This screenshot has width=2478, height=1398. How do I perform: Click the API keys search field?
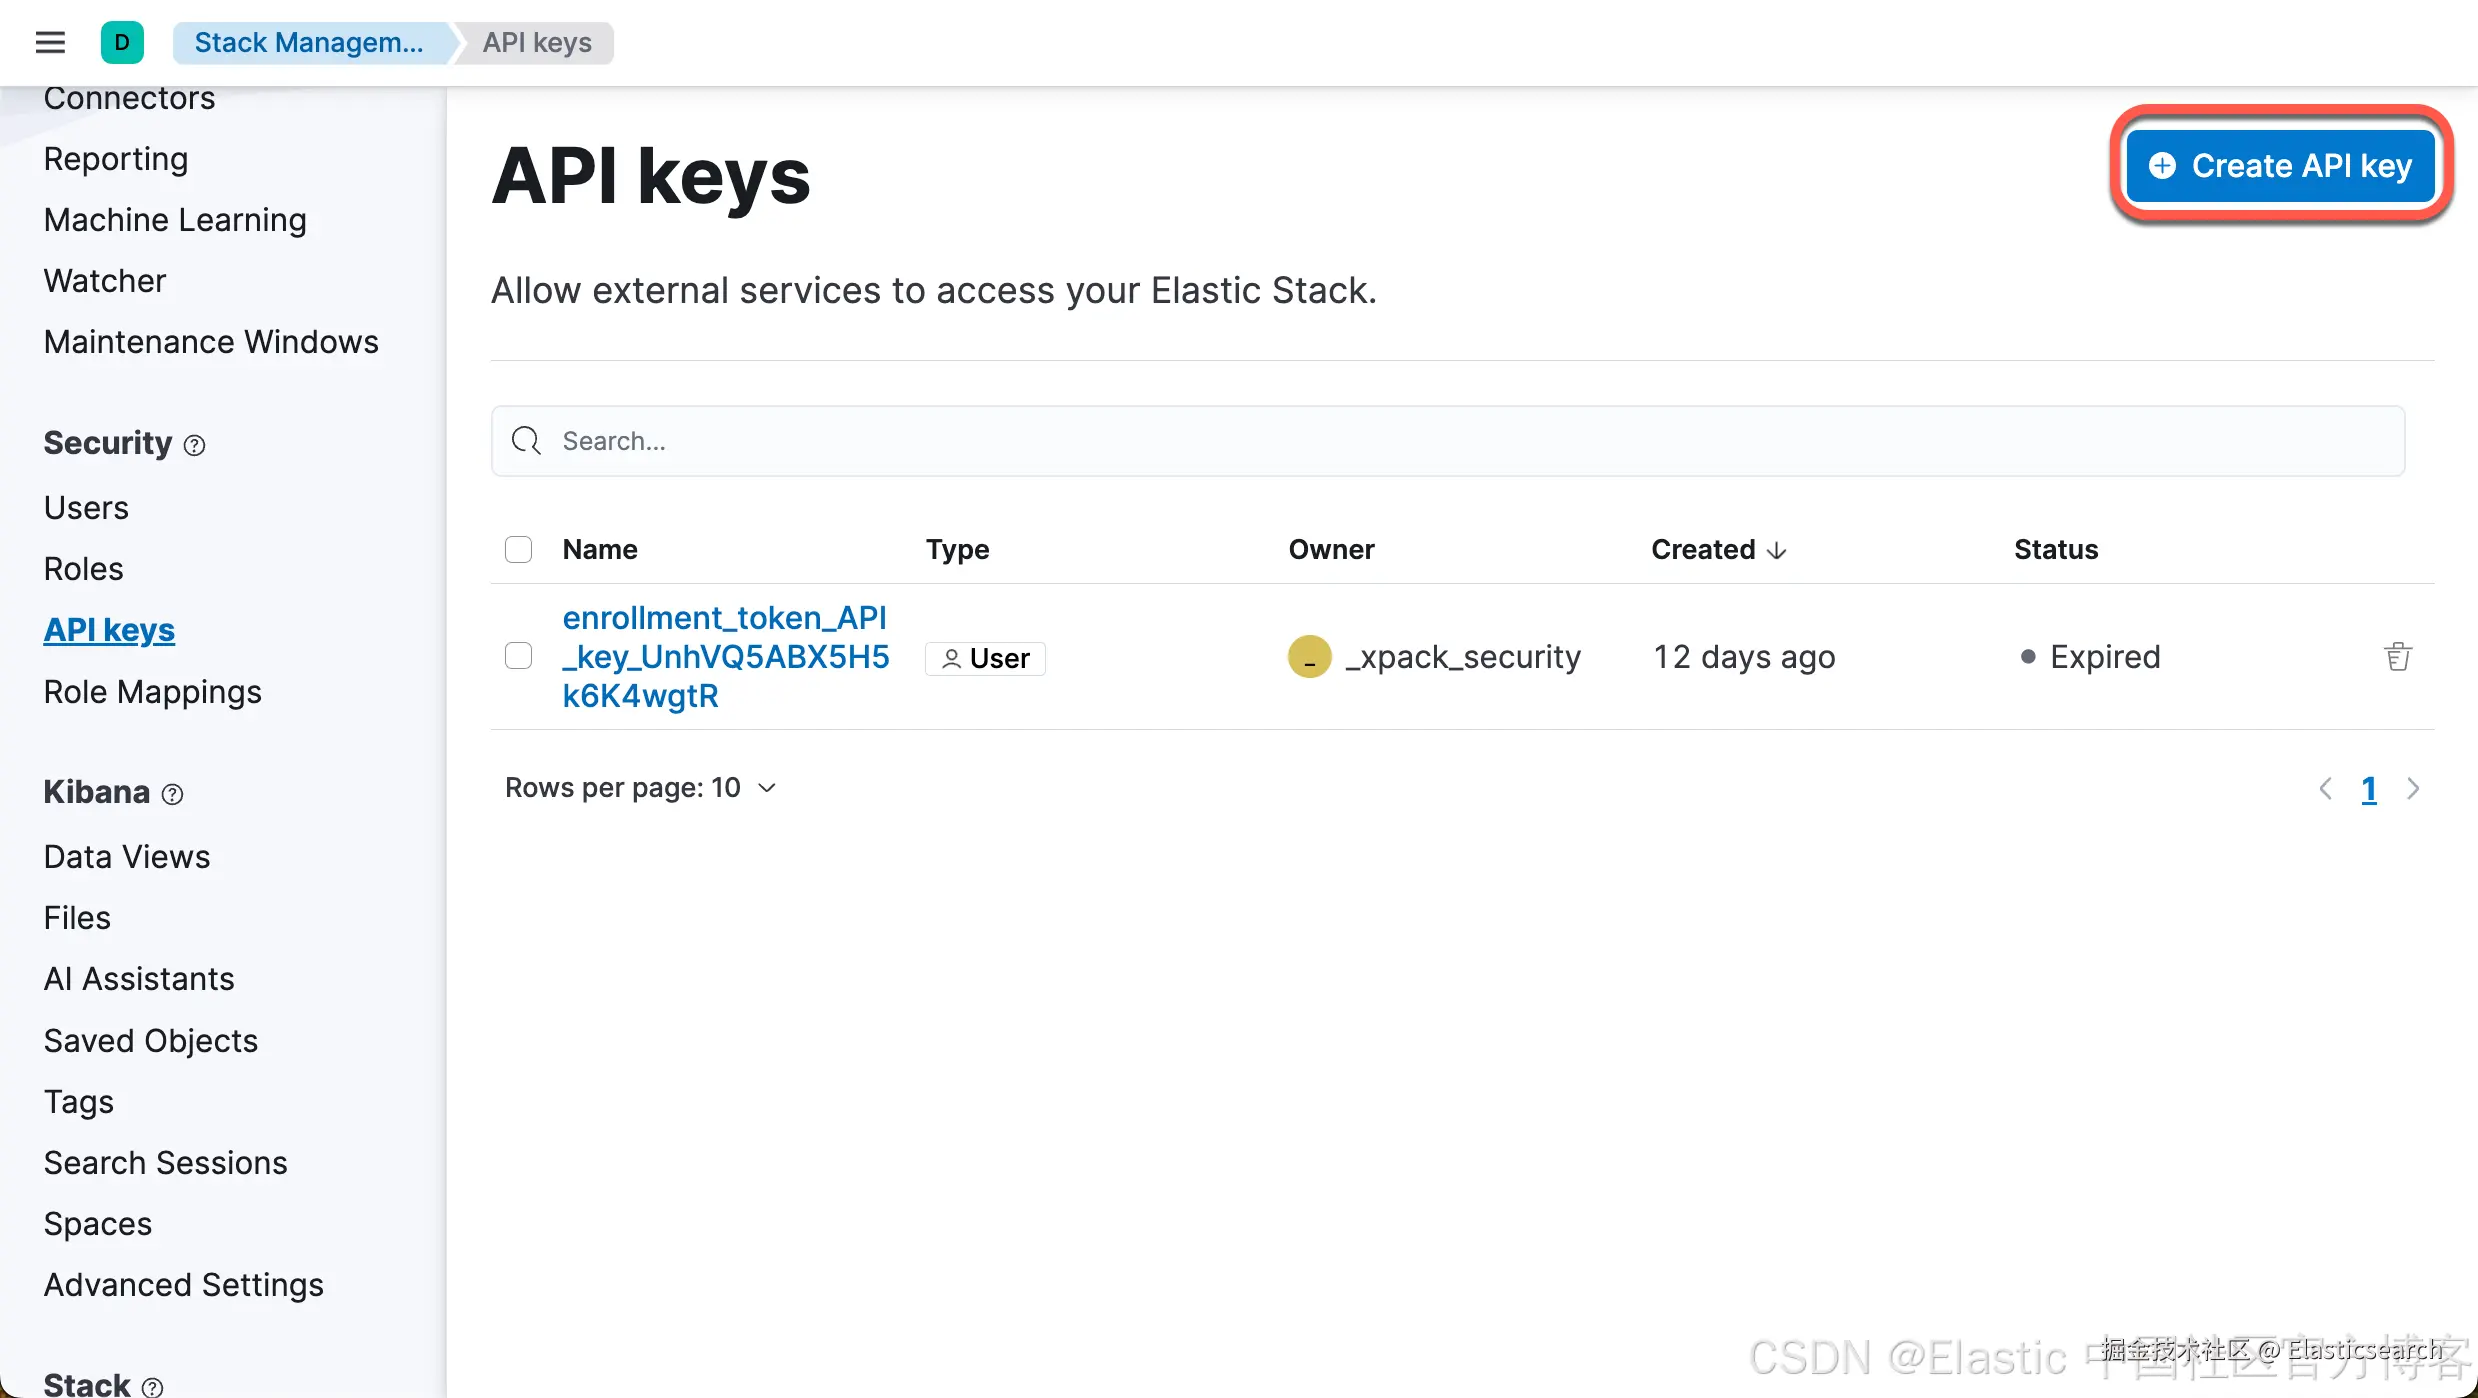(x=1448, y=441)
